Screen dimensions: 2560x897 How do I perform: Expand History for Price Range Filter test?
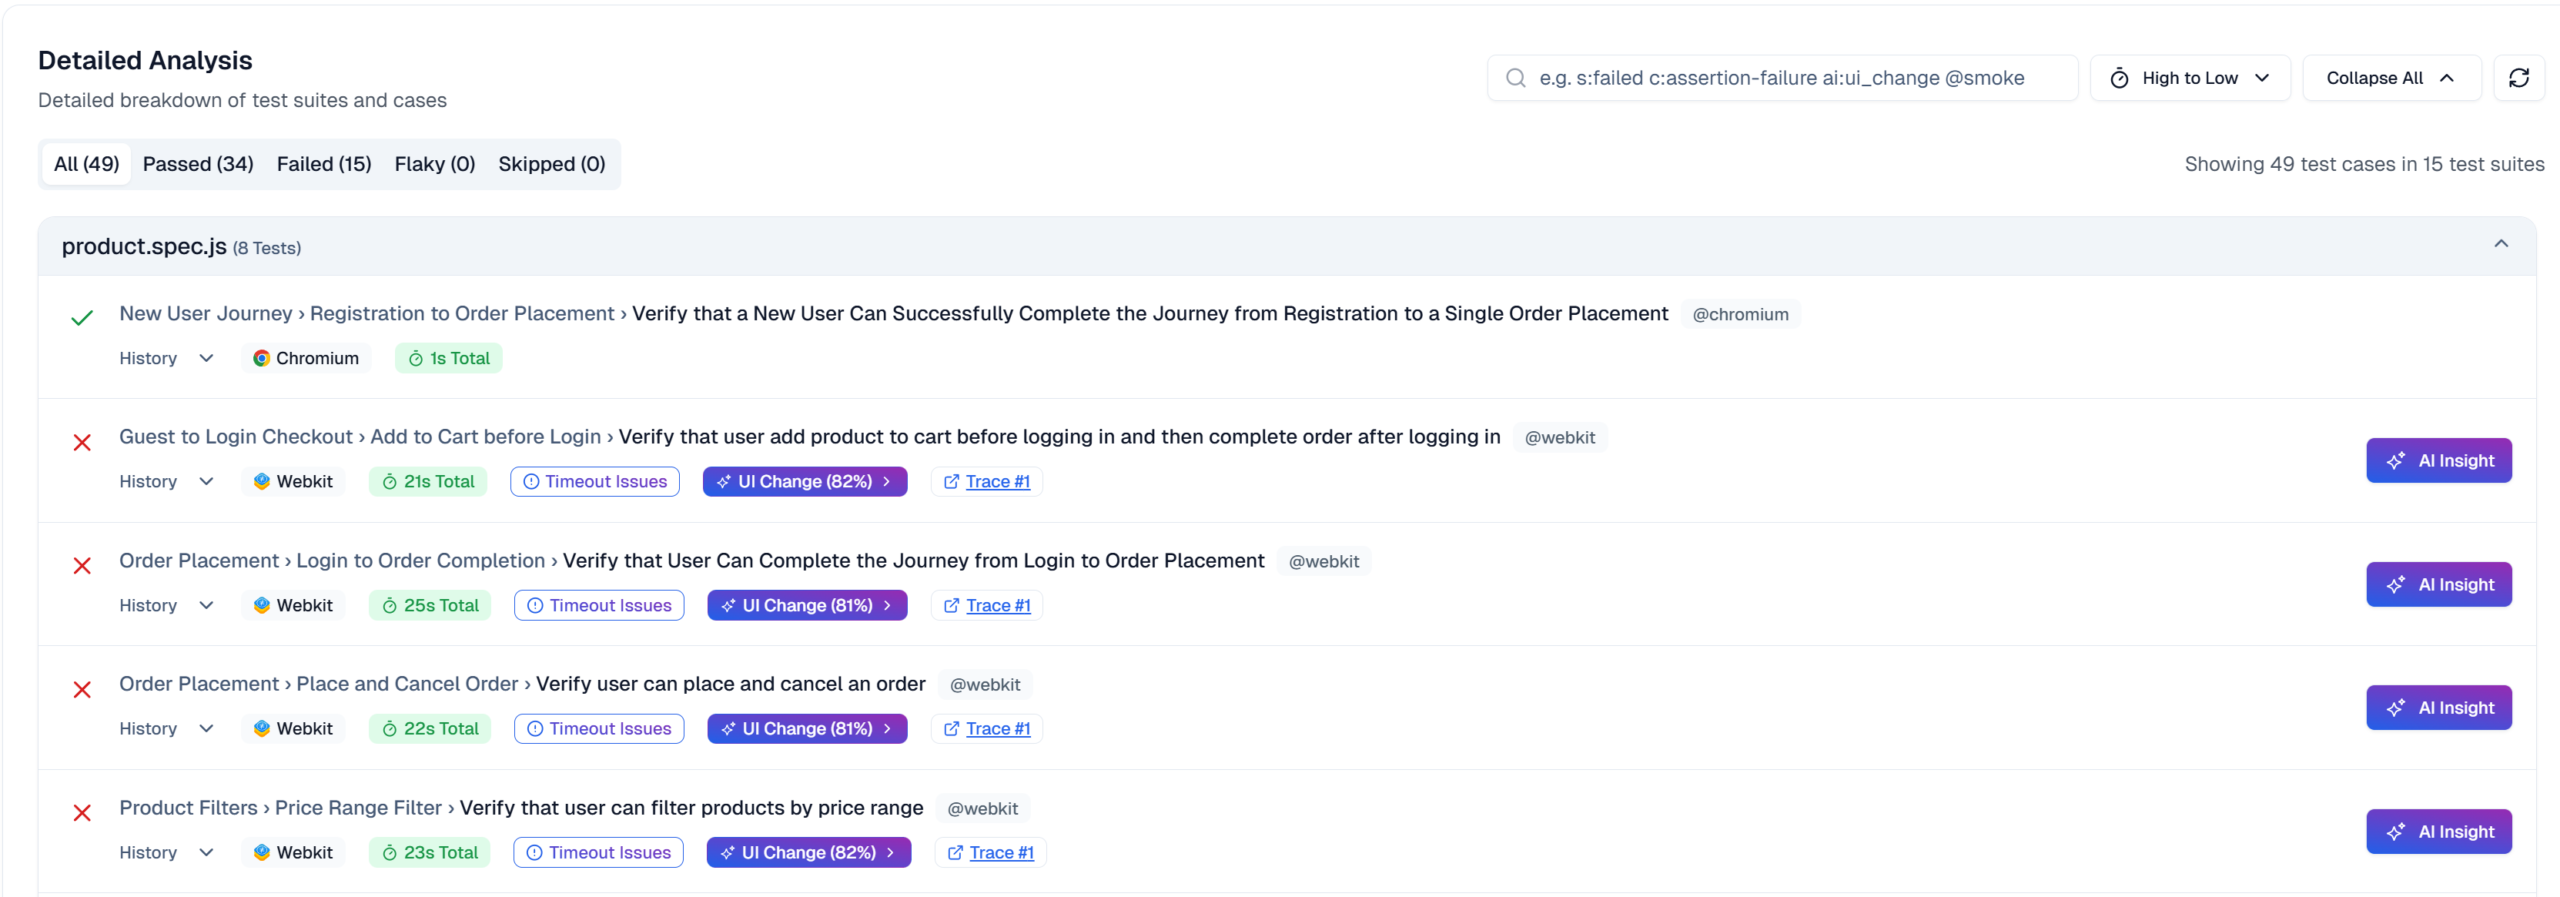(166, 853)
